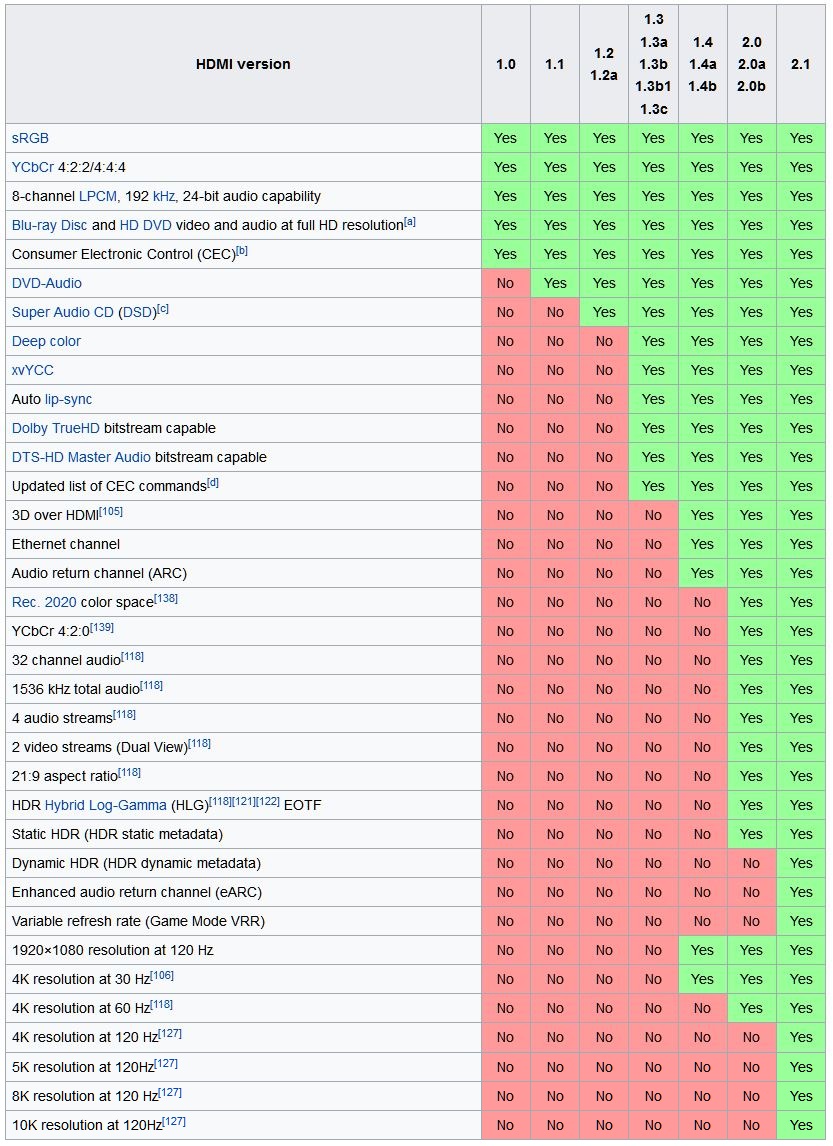Open reference 106 beside 4K at 30 Hz
Screen dimensions: 833x1146
(x=162, y=975)
